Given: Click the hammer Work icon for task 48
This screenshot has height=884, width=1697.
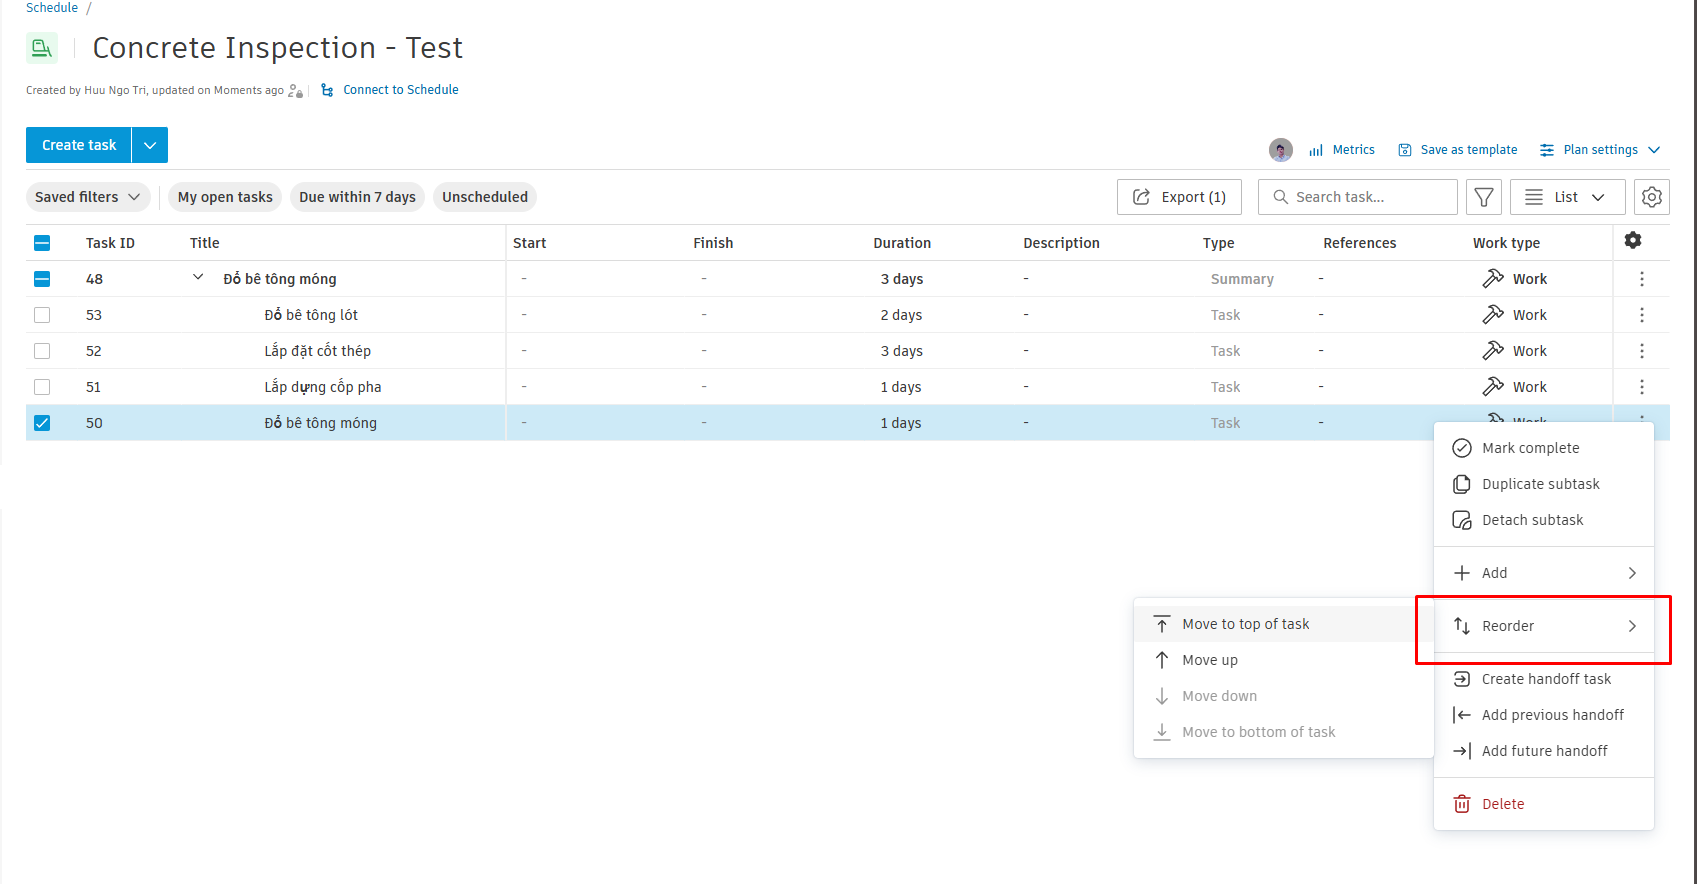Looking at the screenshot, I should (1493, 279).
